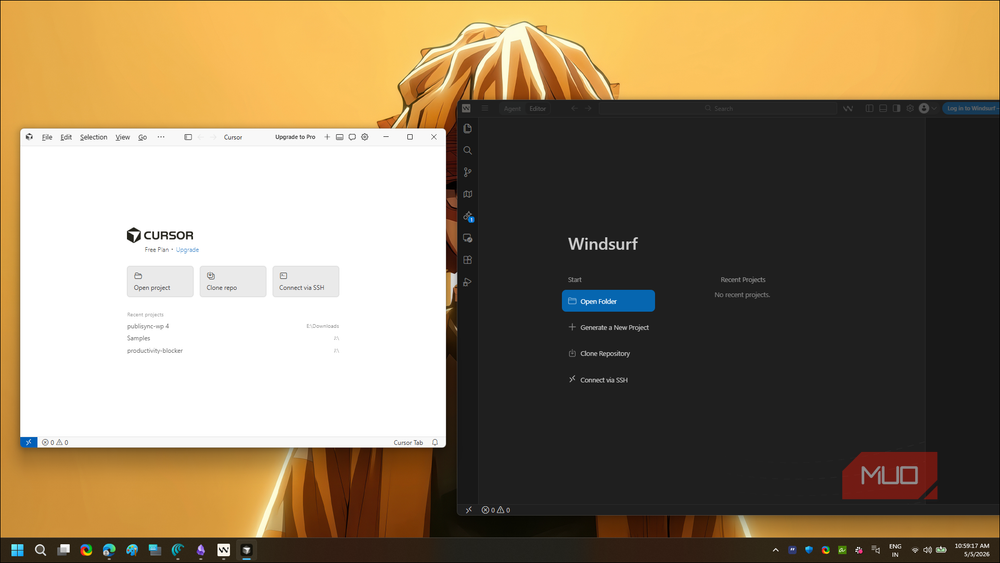1000x563 pixels.
Task: Click Clone repo in Cursor
Action: pyautogui.click(x=233, y=281)
